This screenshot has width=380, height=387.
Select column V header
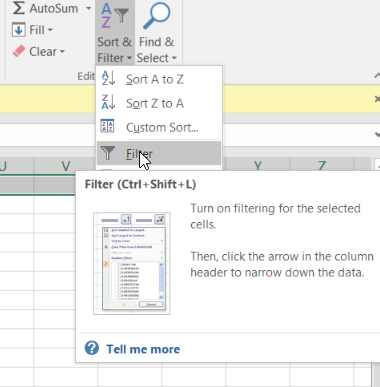coord(66,166)
